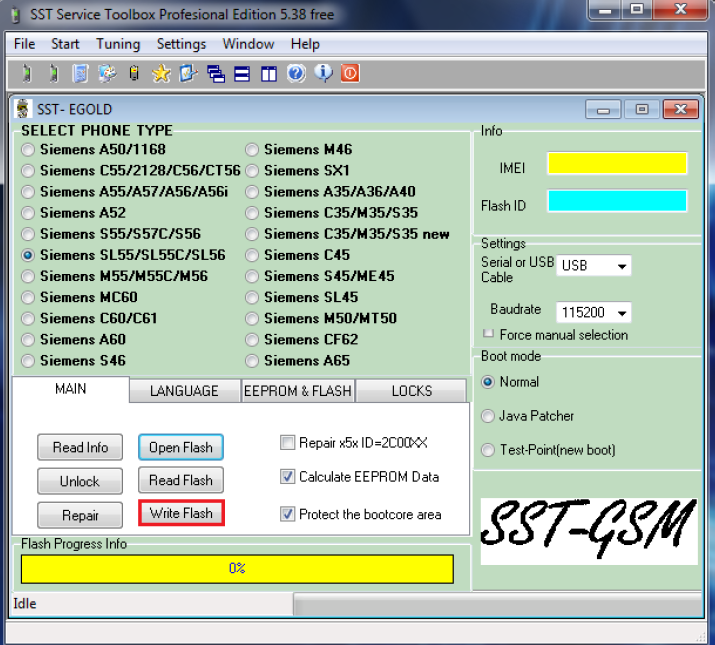This screenshot has width=715, height=645.
Task: Click the Idle status bar text
Action: tap(25, 603)
